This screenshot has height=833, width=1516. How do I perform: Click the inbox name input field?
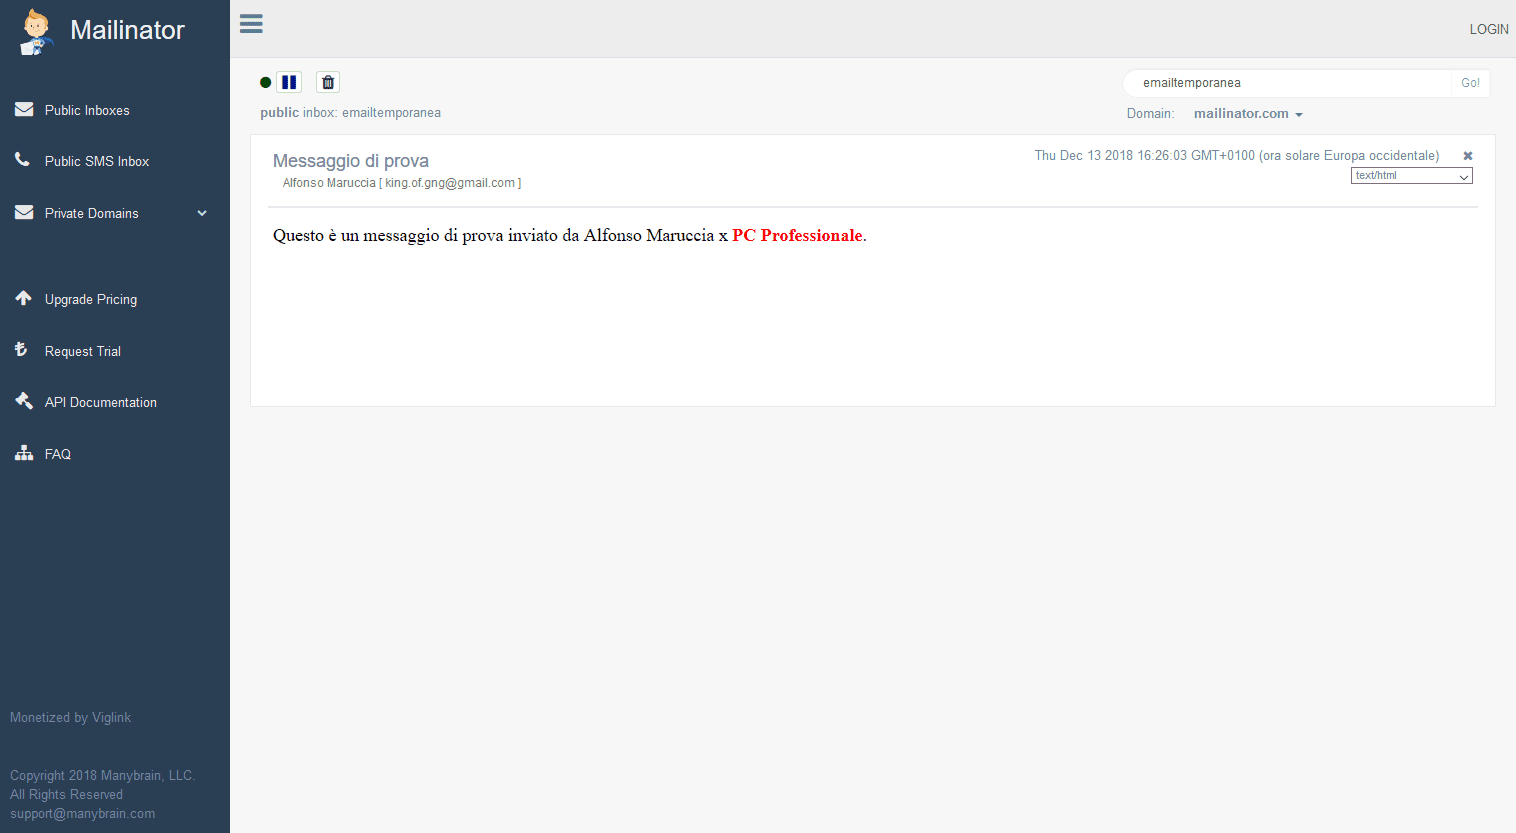pos(1288,83)
